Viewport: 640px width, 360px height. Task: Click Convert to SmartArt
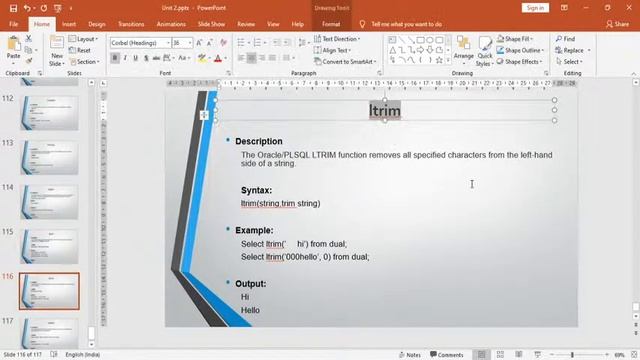point(345,62)
